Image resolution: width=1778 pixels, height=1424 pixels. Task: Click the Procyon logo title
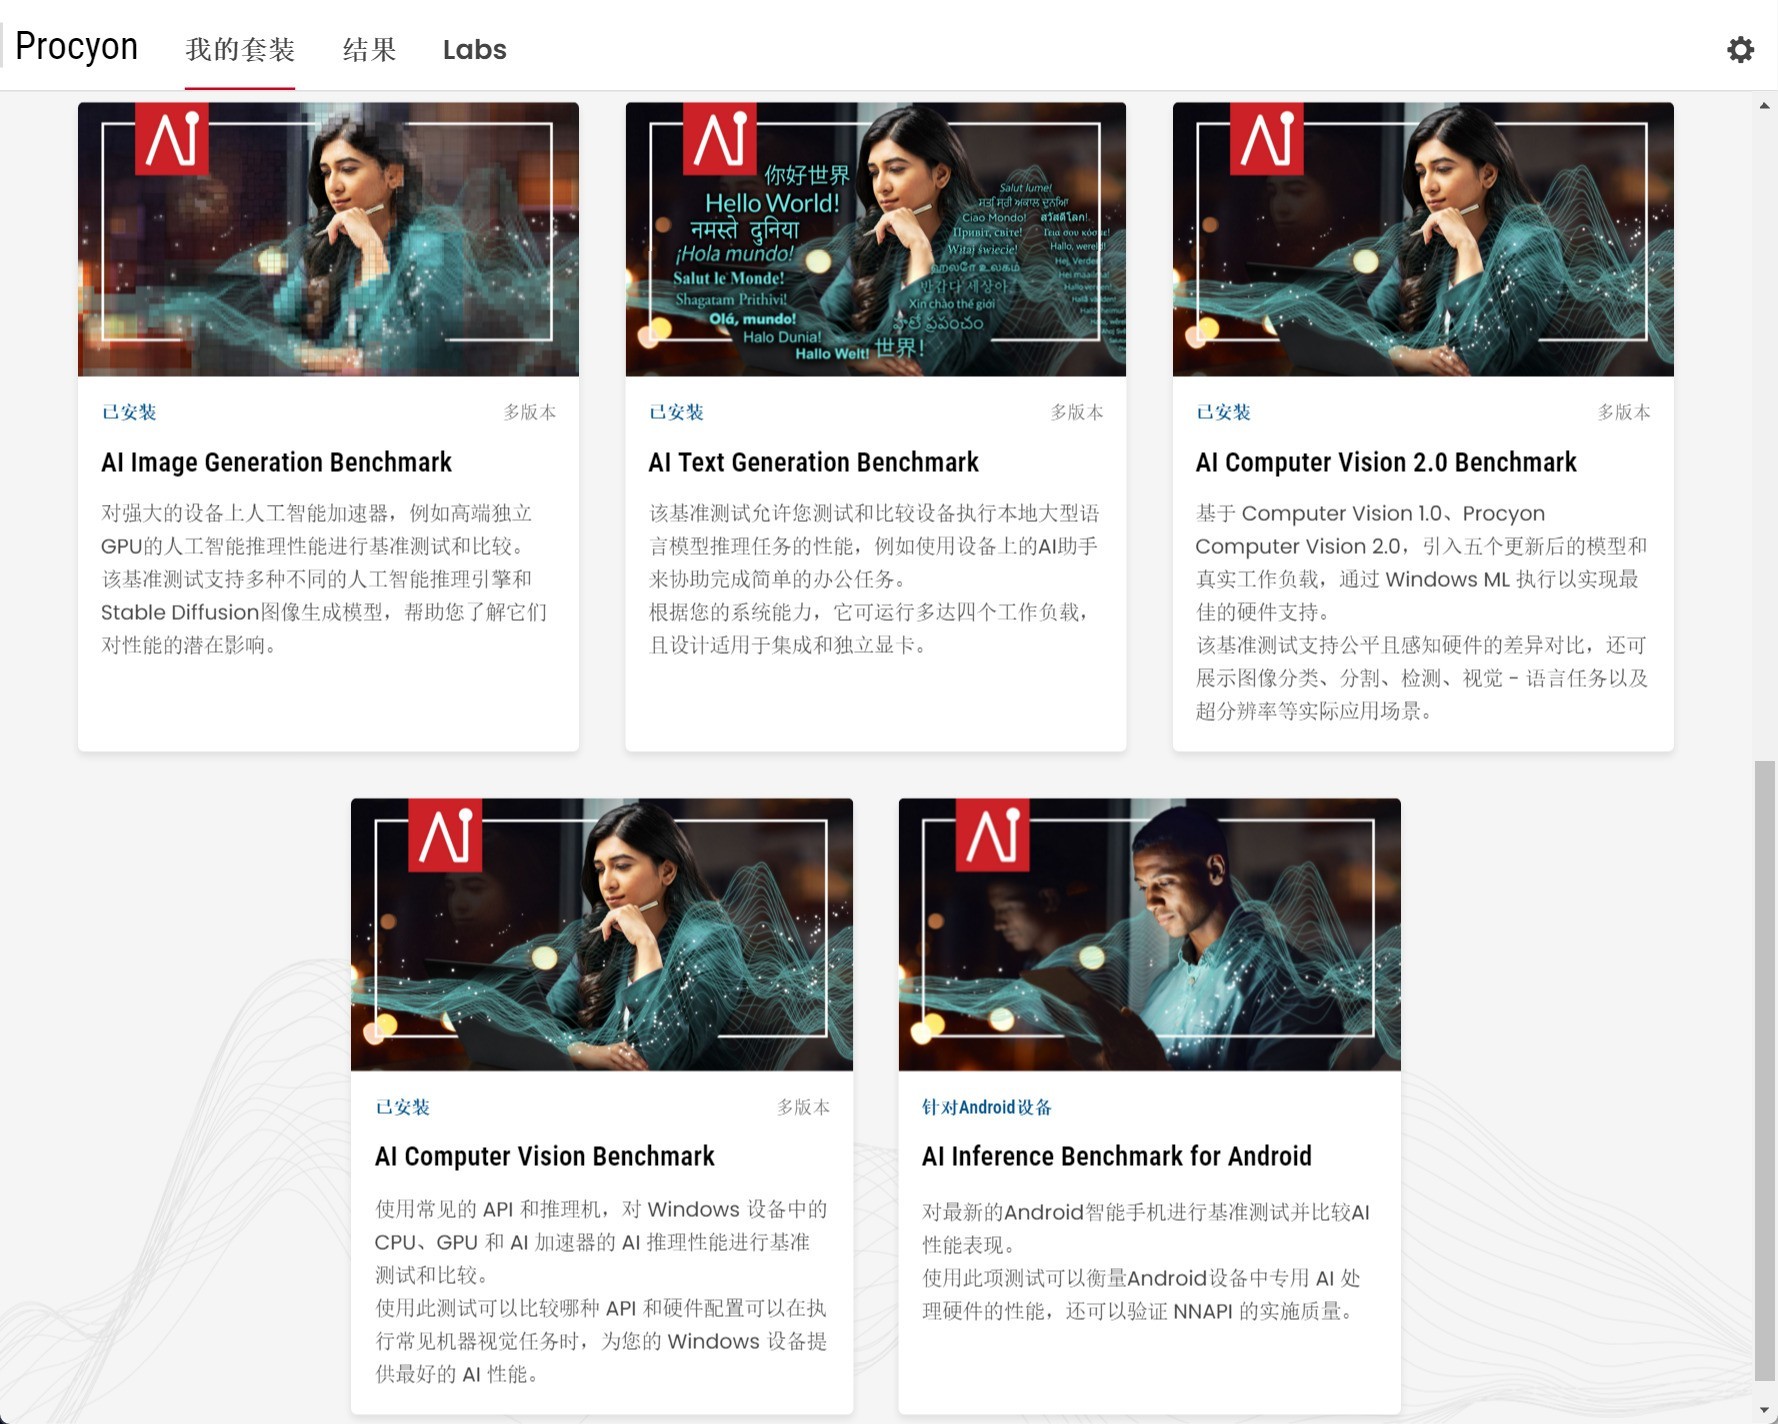[76, 47]
